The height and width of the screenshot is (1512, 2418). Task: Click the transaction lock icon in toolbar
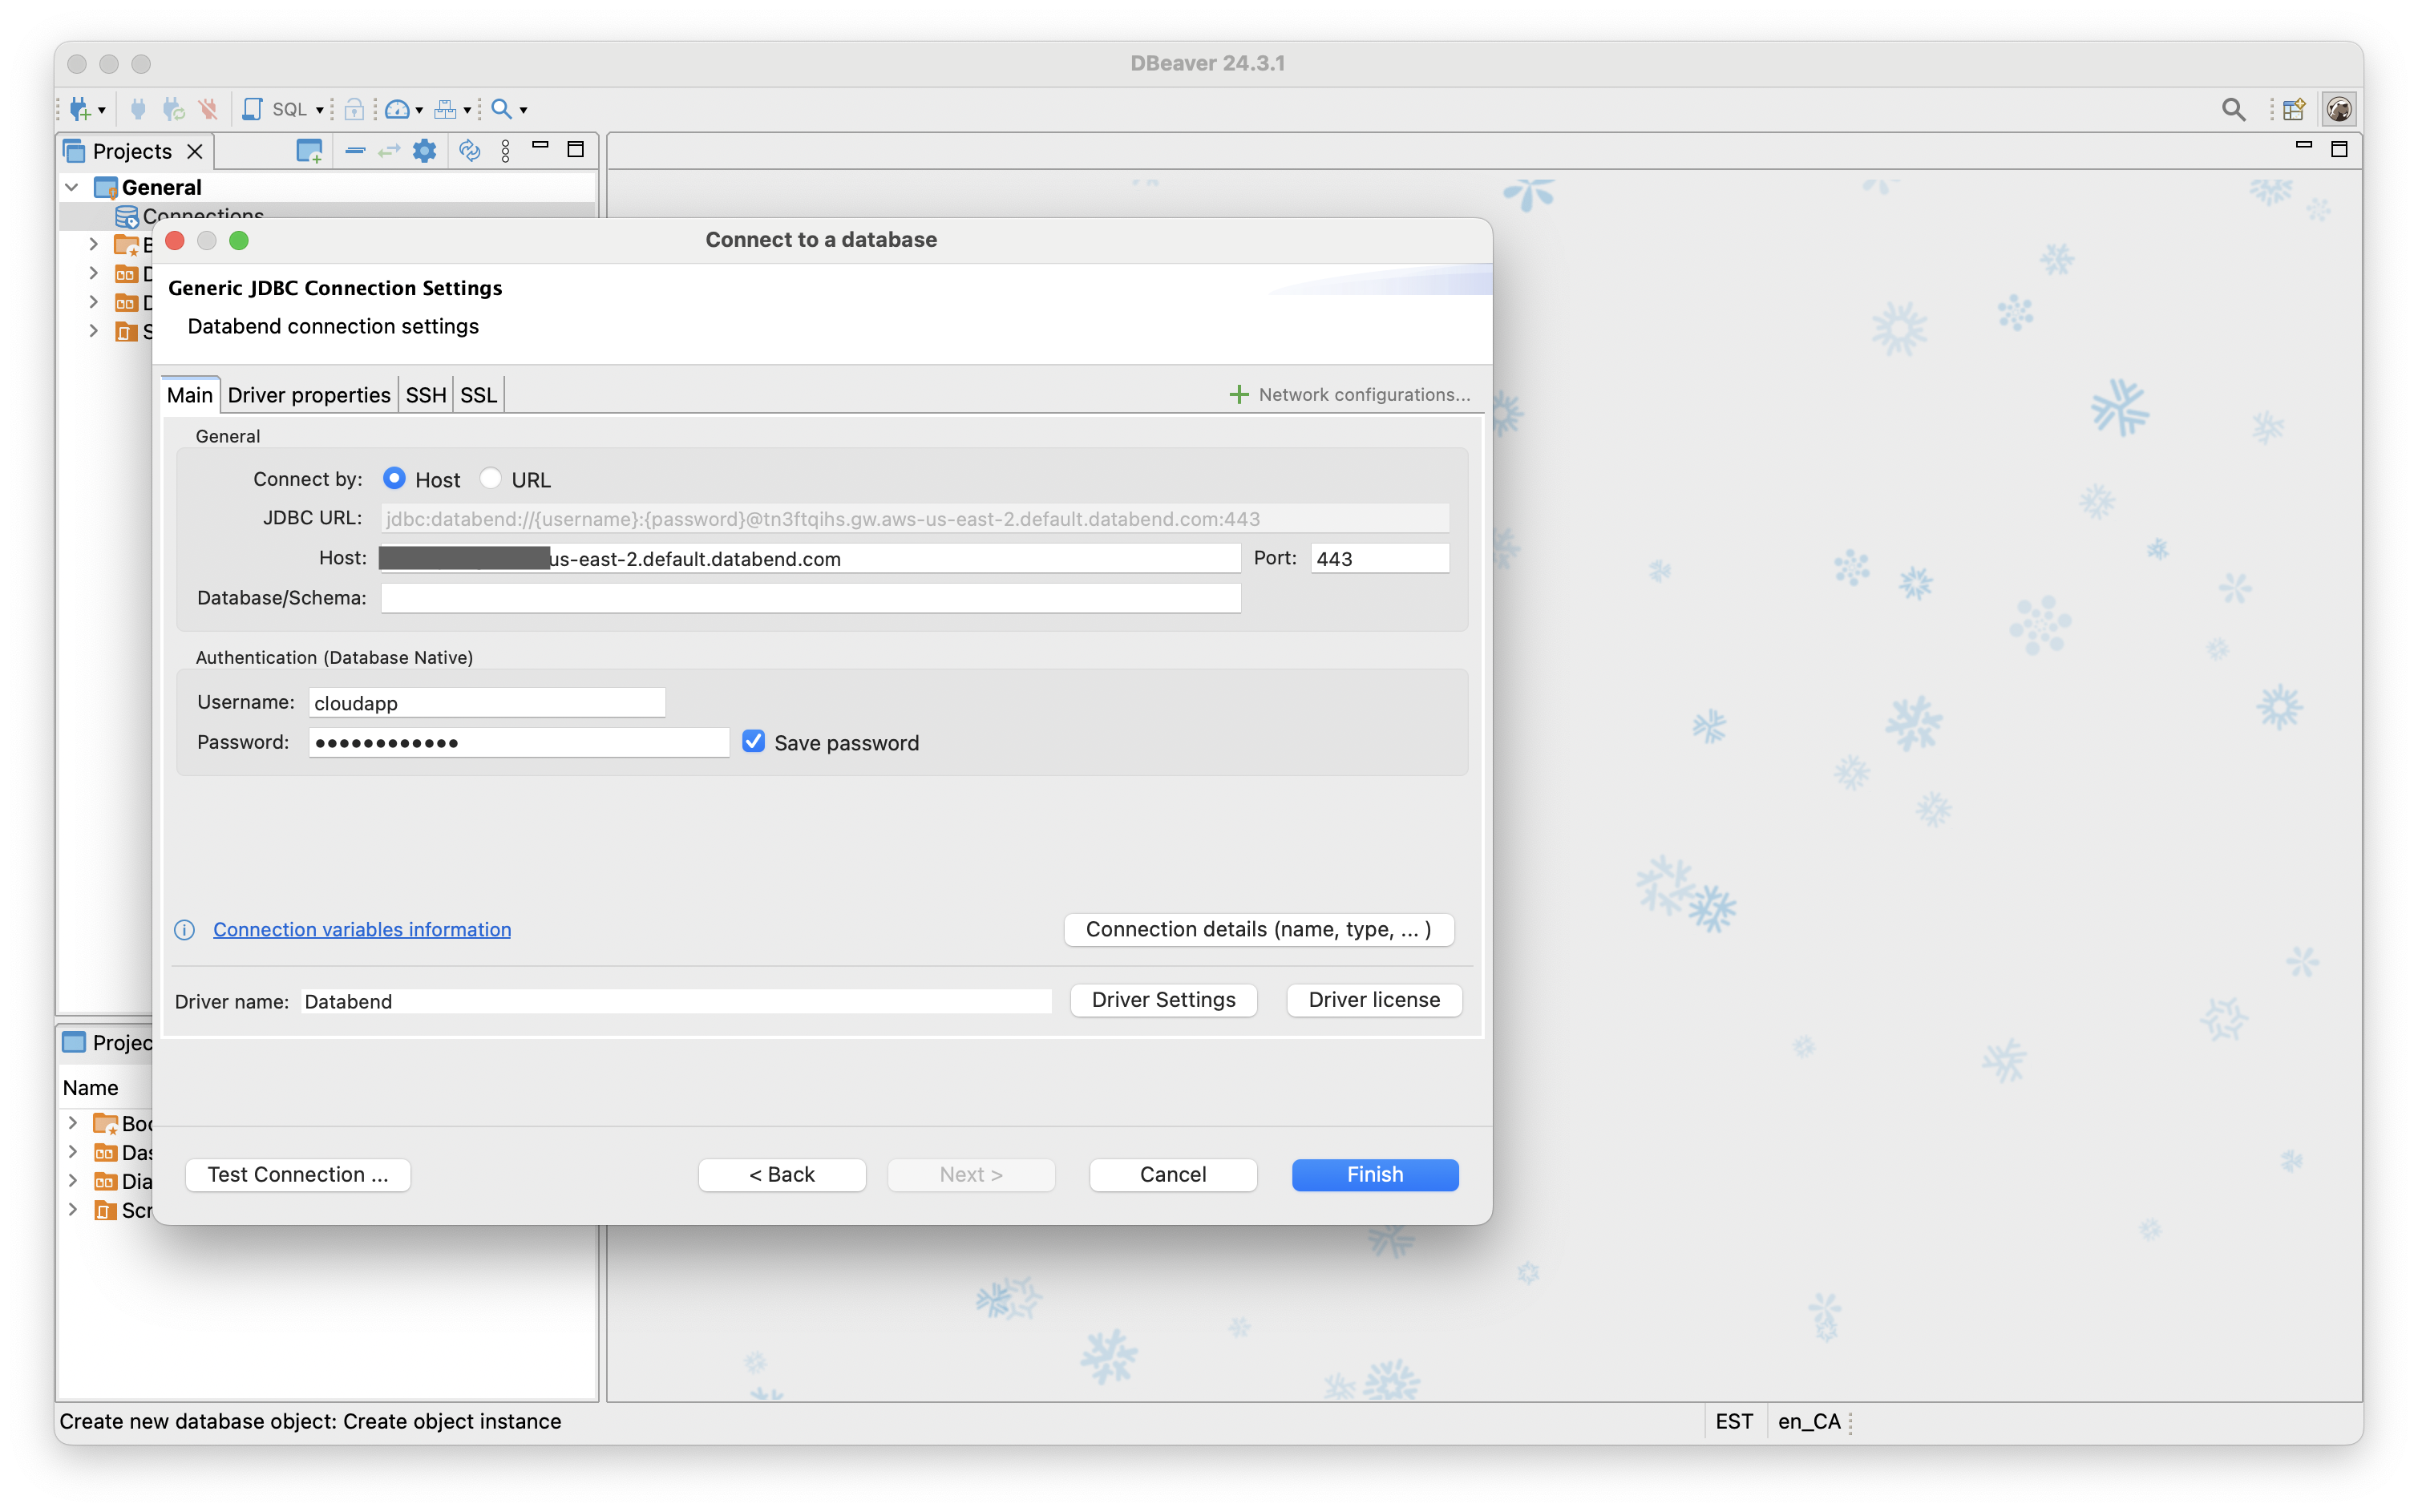[354, 109]
